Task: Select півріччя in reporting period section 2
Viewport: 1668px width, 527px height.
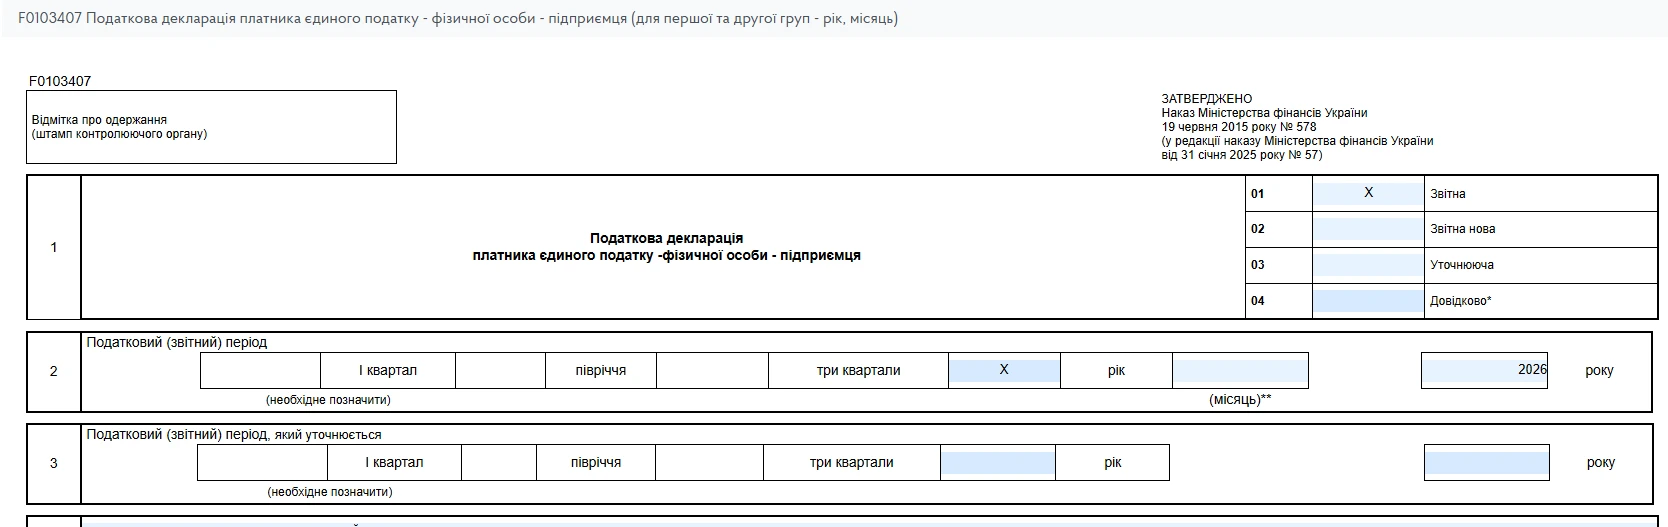Action: click(601, 370)
